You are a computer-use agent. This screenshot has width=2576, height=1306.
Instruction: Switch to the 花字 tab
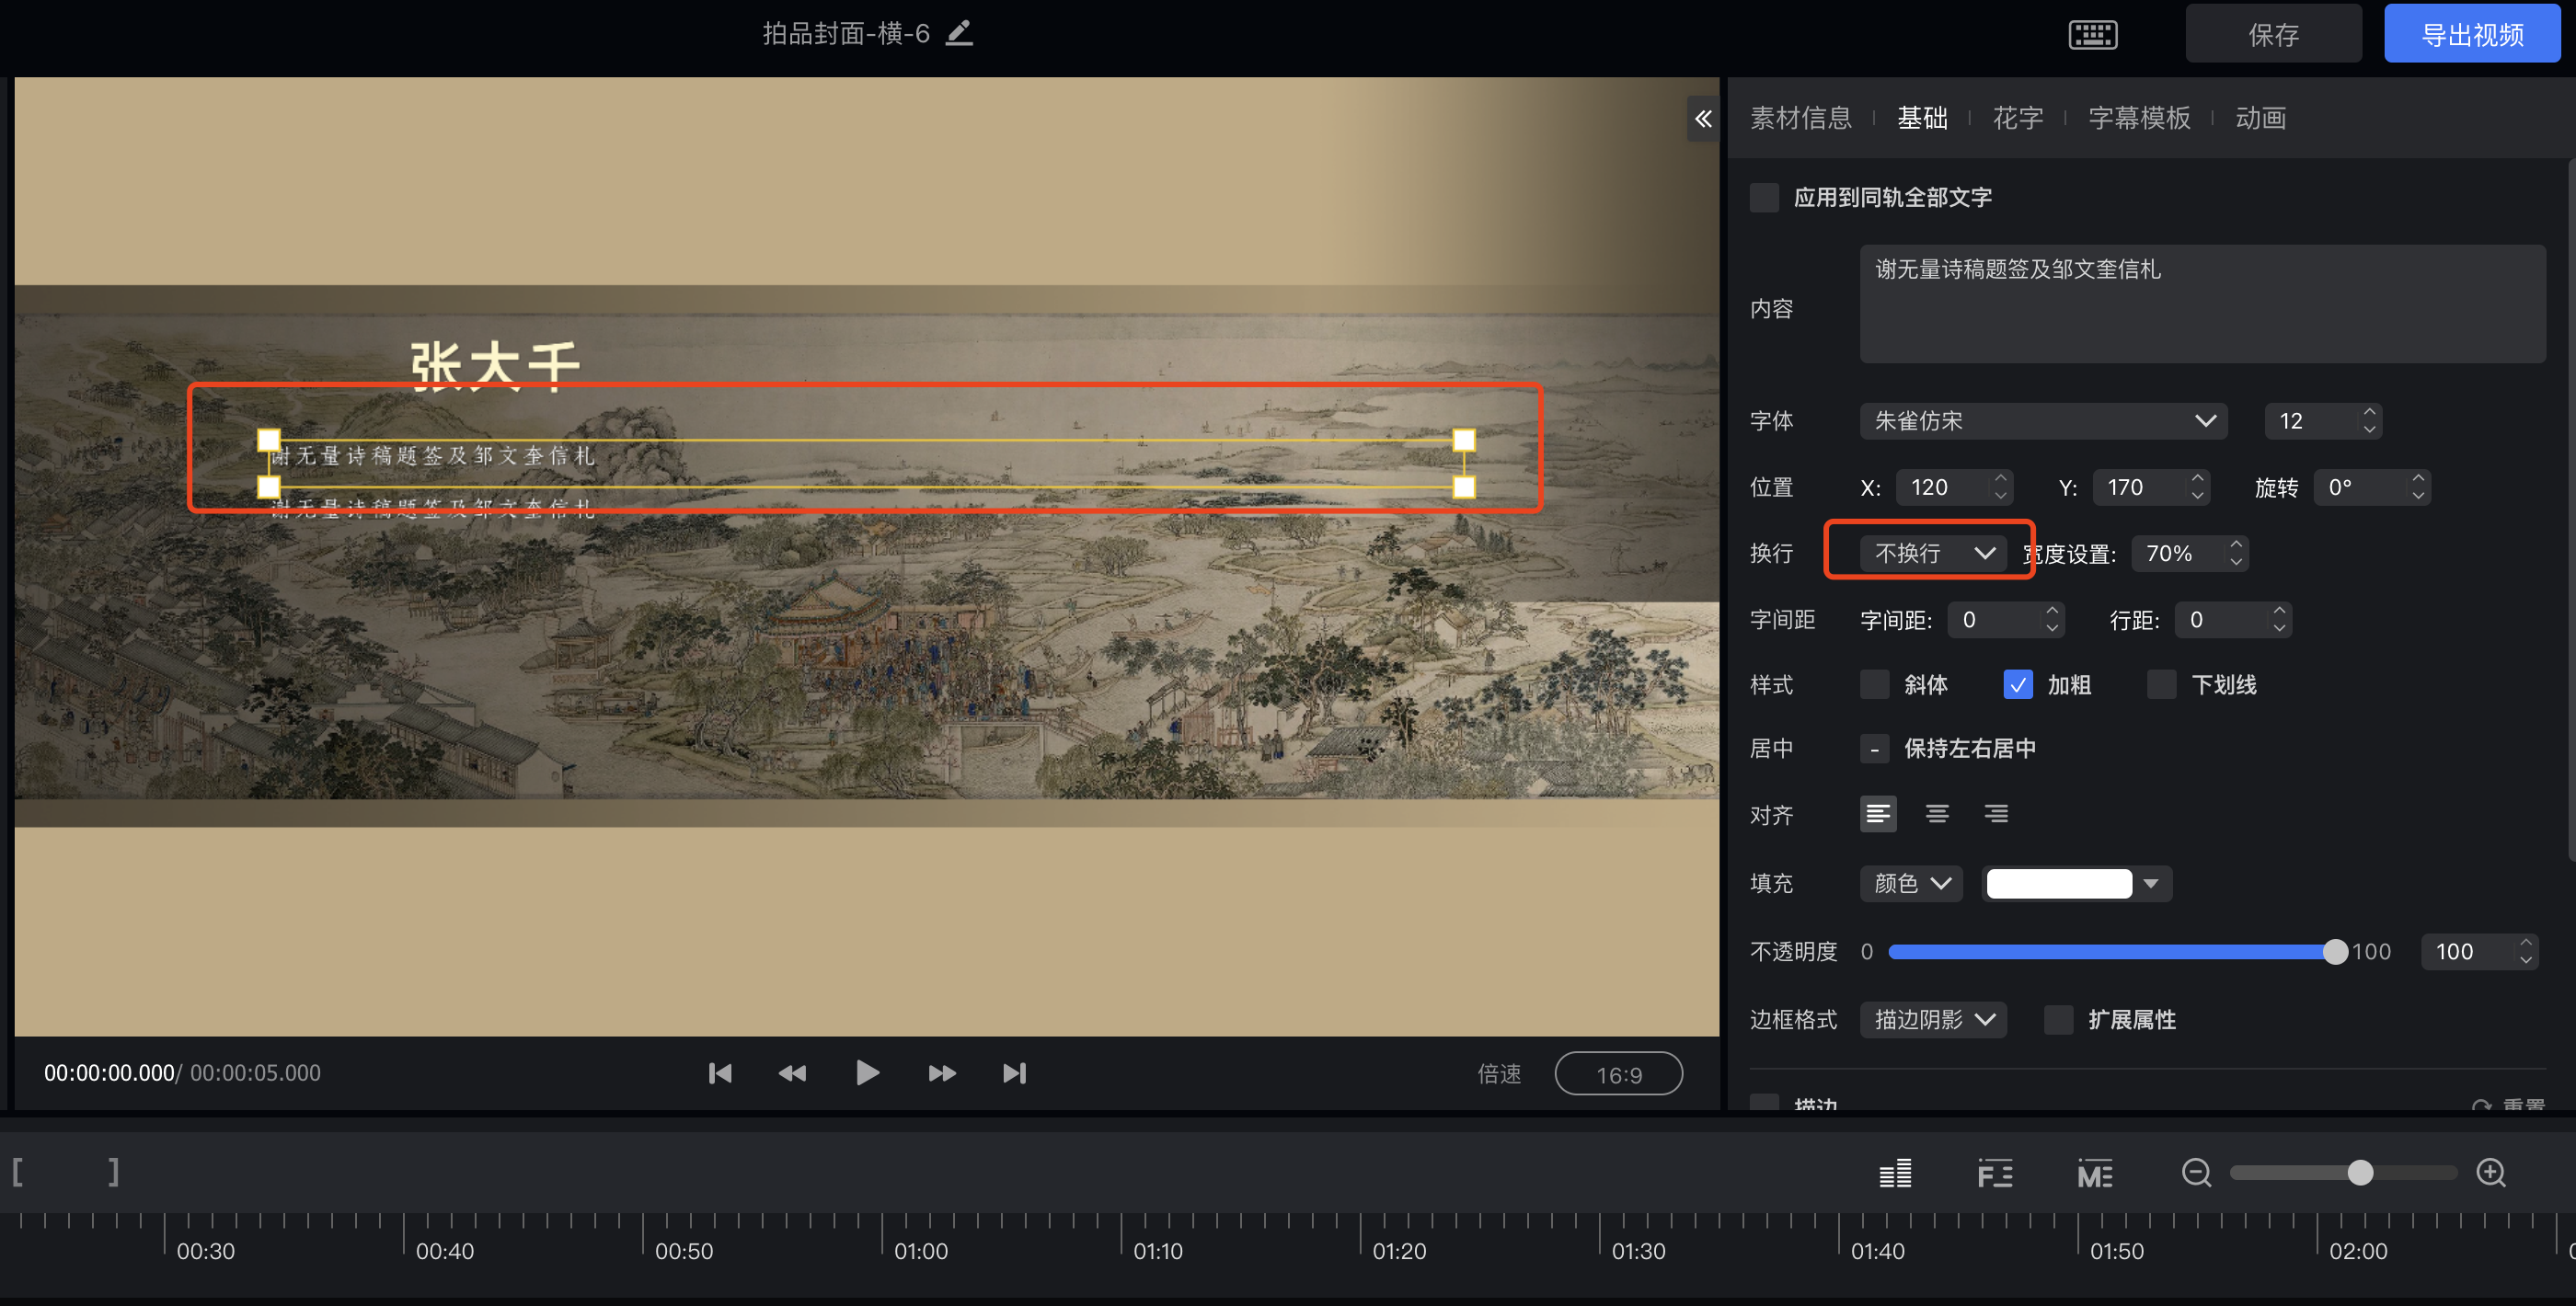2018,118
